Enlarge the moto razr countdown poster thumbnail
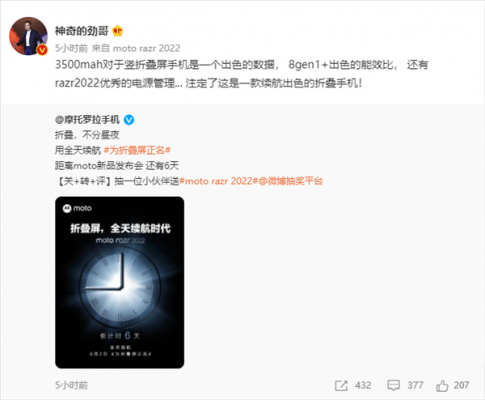 (x=120, y=282)
